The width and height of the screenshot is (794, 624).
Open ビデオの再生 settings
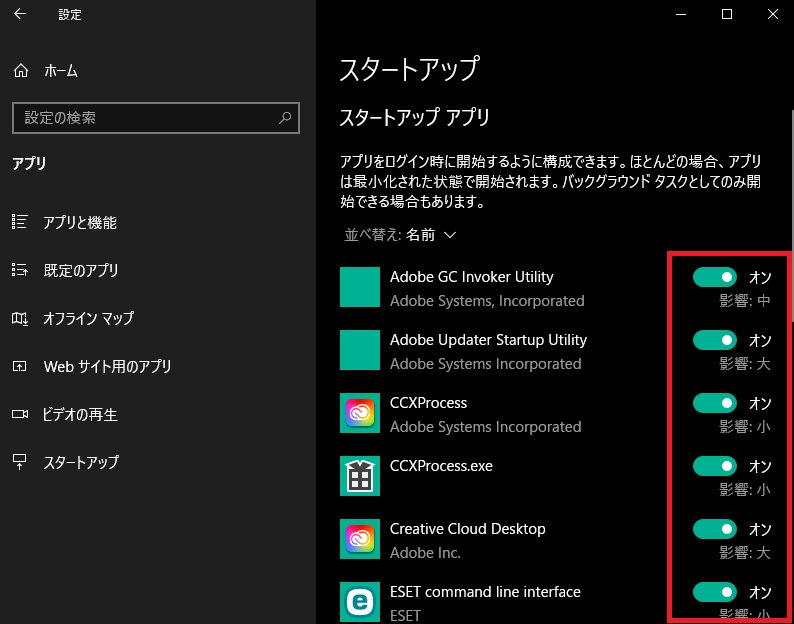80,414
